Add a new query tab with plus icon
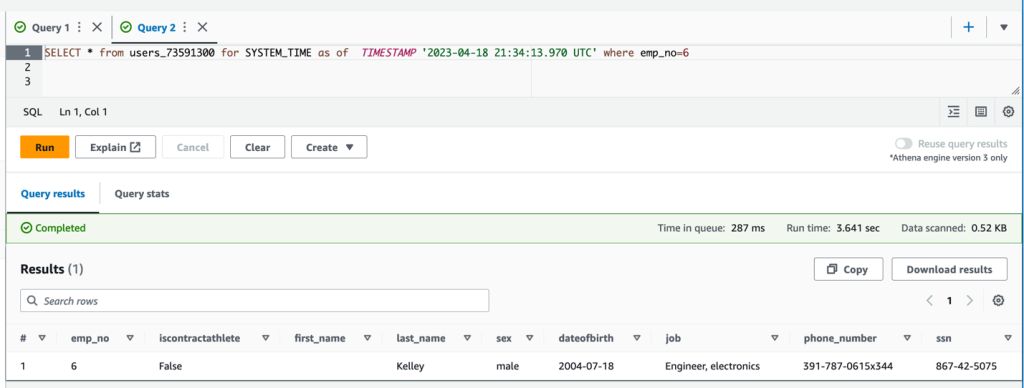Screen dimensions: 1024x388 [969, 27]
